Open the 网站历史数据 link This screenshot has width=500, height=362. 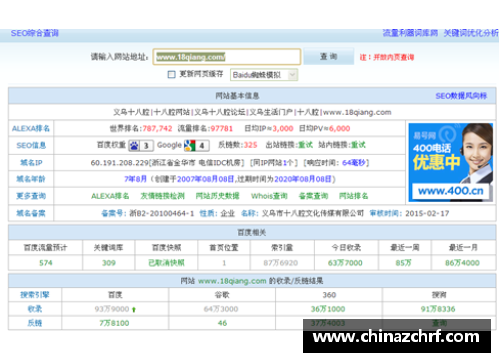tap(217, 196)
